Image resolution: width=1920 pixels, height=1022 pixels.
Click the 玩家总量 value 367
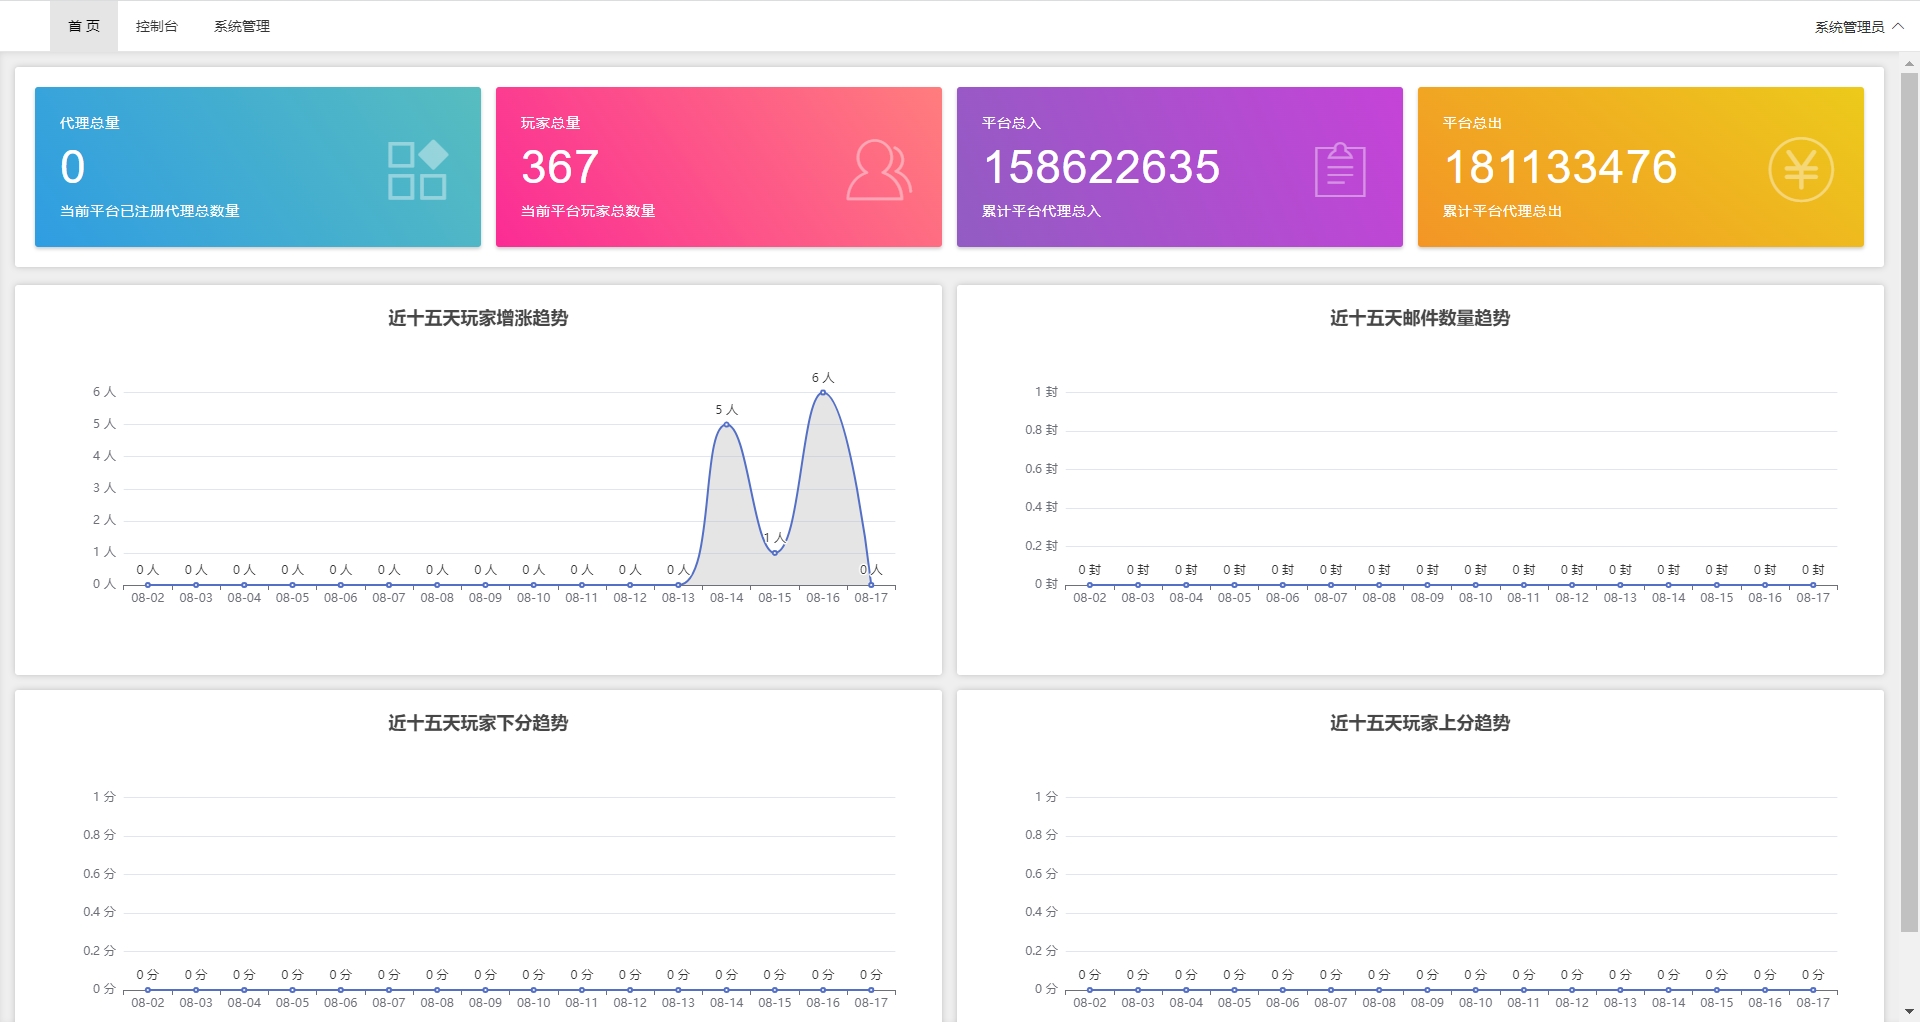pos(560,167)
